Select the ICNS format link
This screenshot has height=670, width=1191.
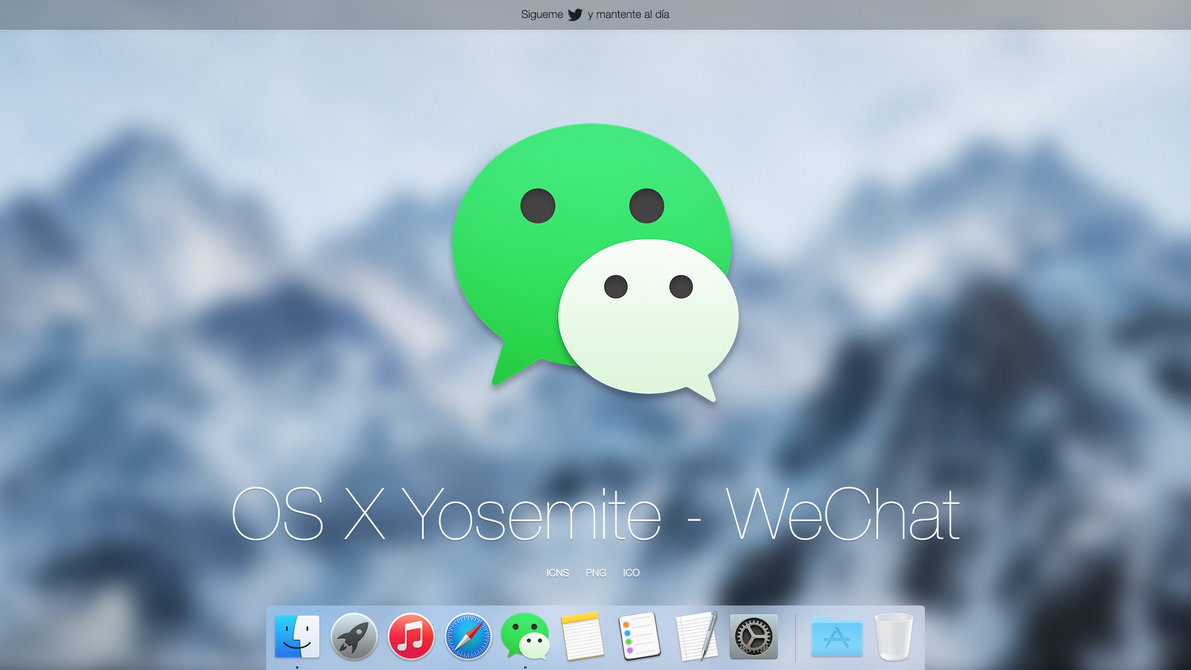(558, 573)
